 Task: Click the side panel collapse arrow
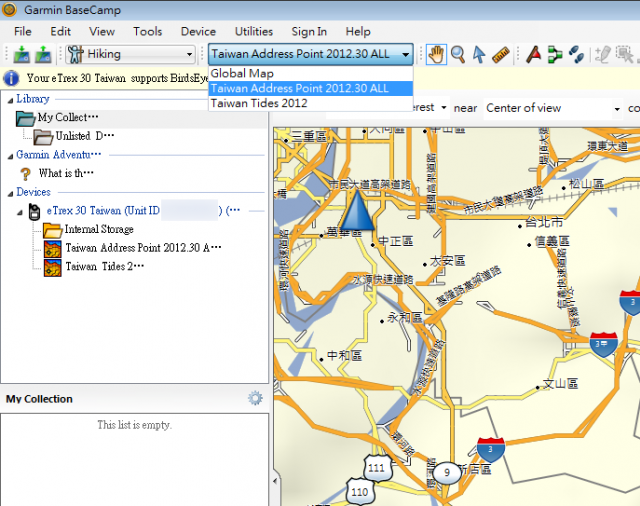[x=276, y=481]
